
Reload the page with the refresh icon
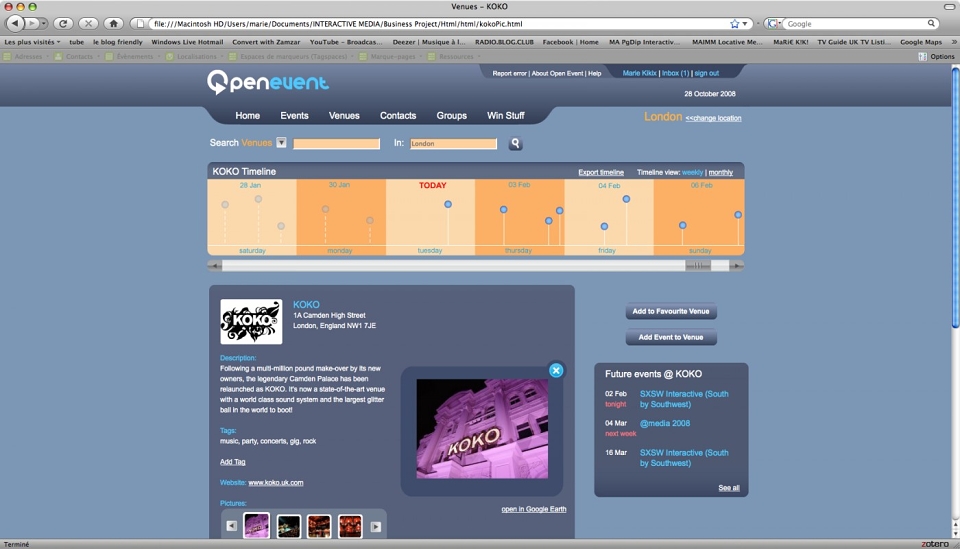click(x=62, y=23)
